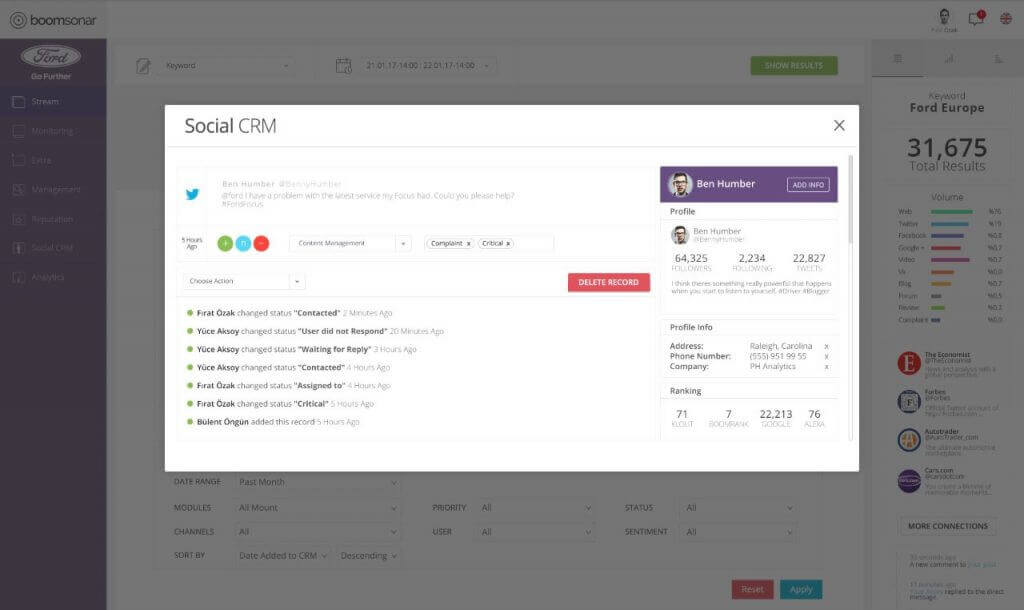This screenshot has width=1024, height=610.
Task: Click the DELETE RECORD button
Action: point(609,282)
